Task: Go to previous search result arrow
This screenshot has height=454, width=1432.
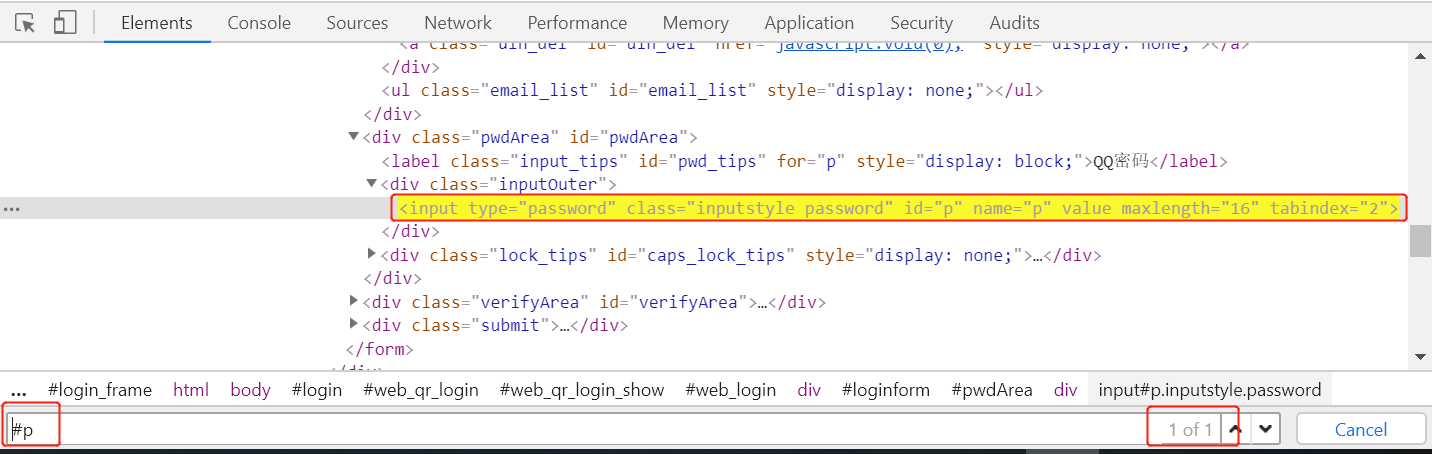Action: (x=1234, y=429)
